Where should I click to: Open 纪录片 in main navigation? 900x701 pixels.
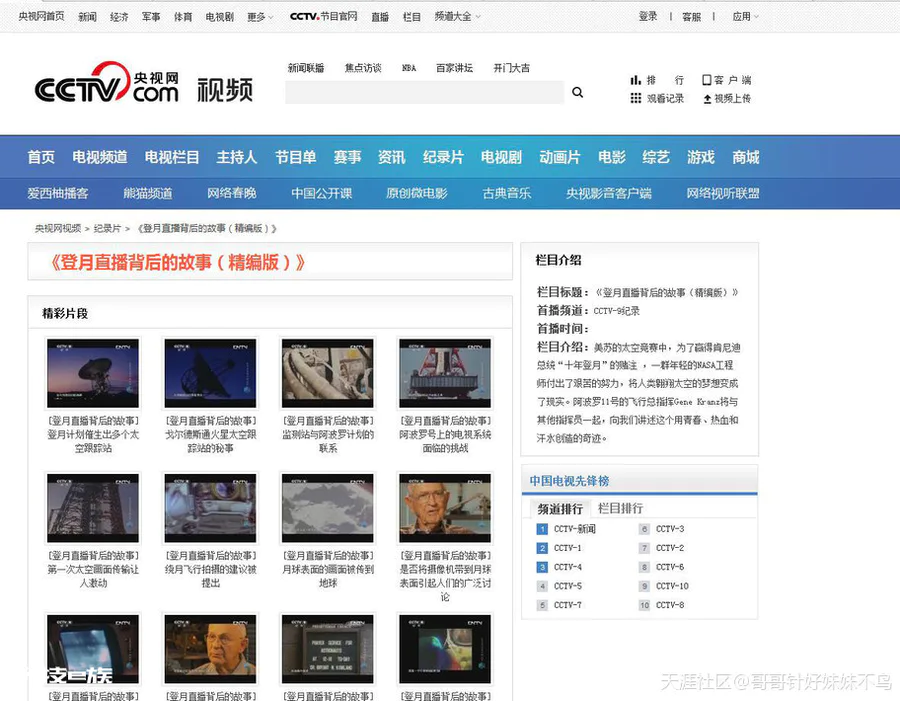click(444, 157)
